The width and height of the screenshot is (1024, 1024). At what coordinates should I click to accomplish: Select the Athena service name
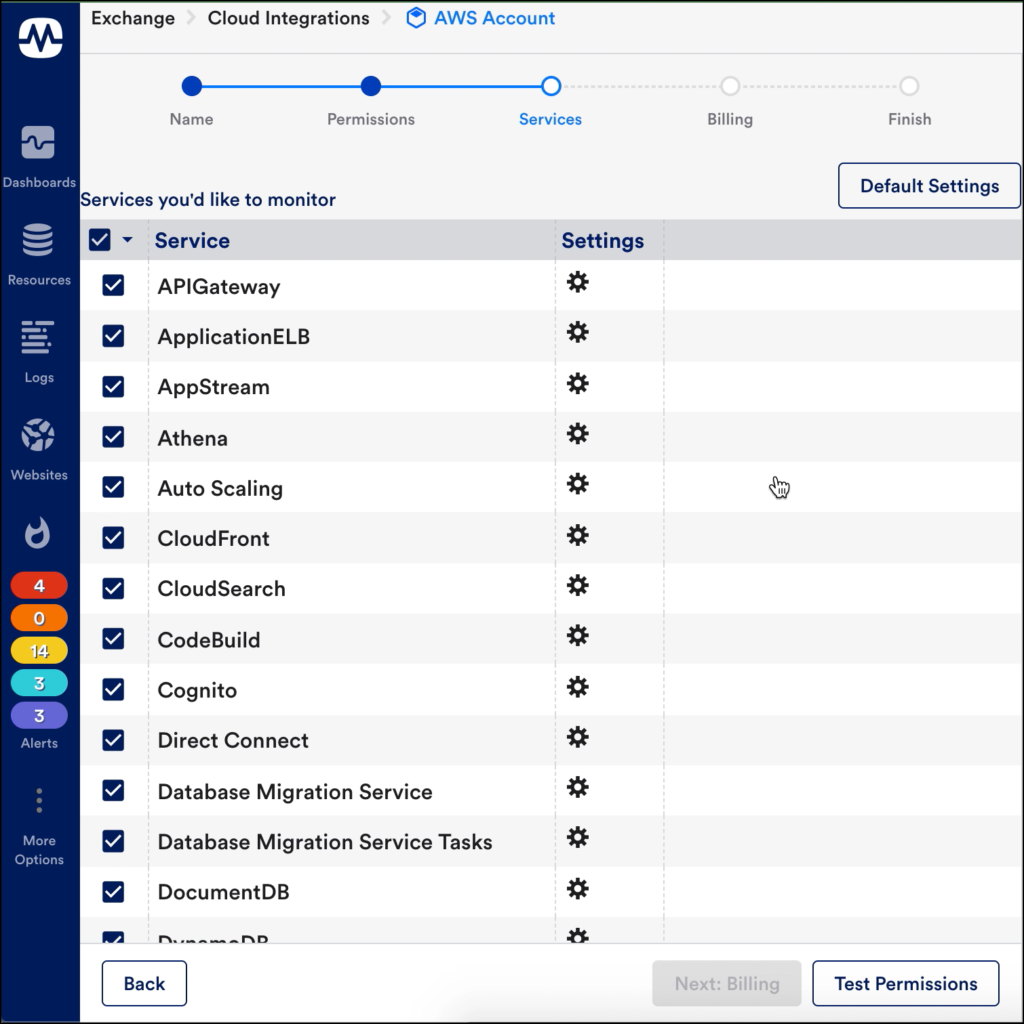click(193, 438)
